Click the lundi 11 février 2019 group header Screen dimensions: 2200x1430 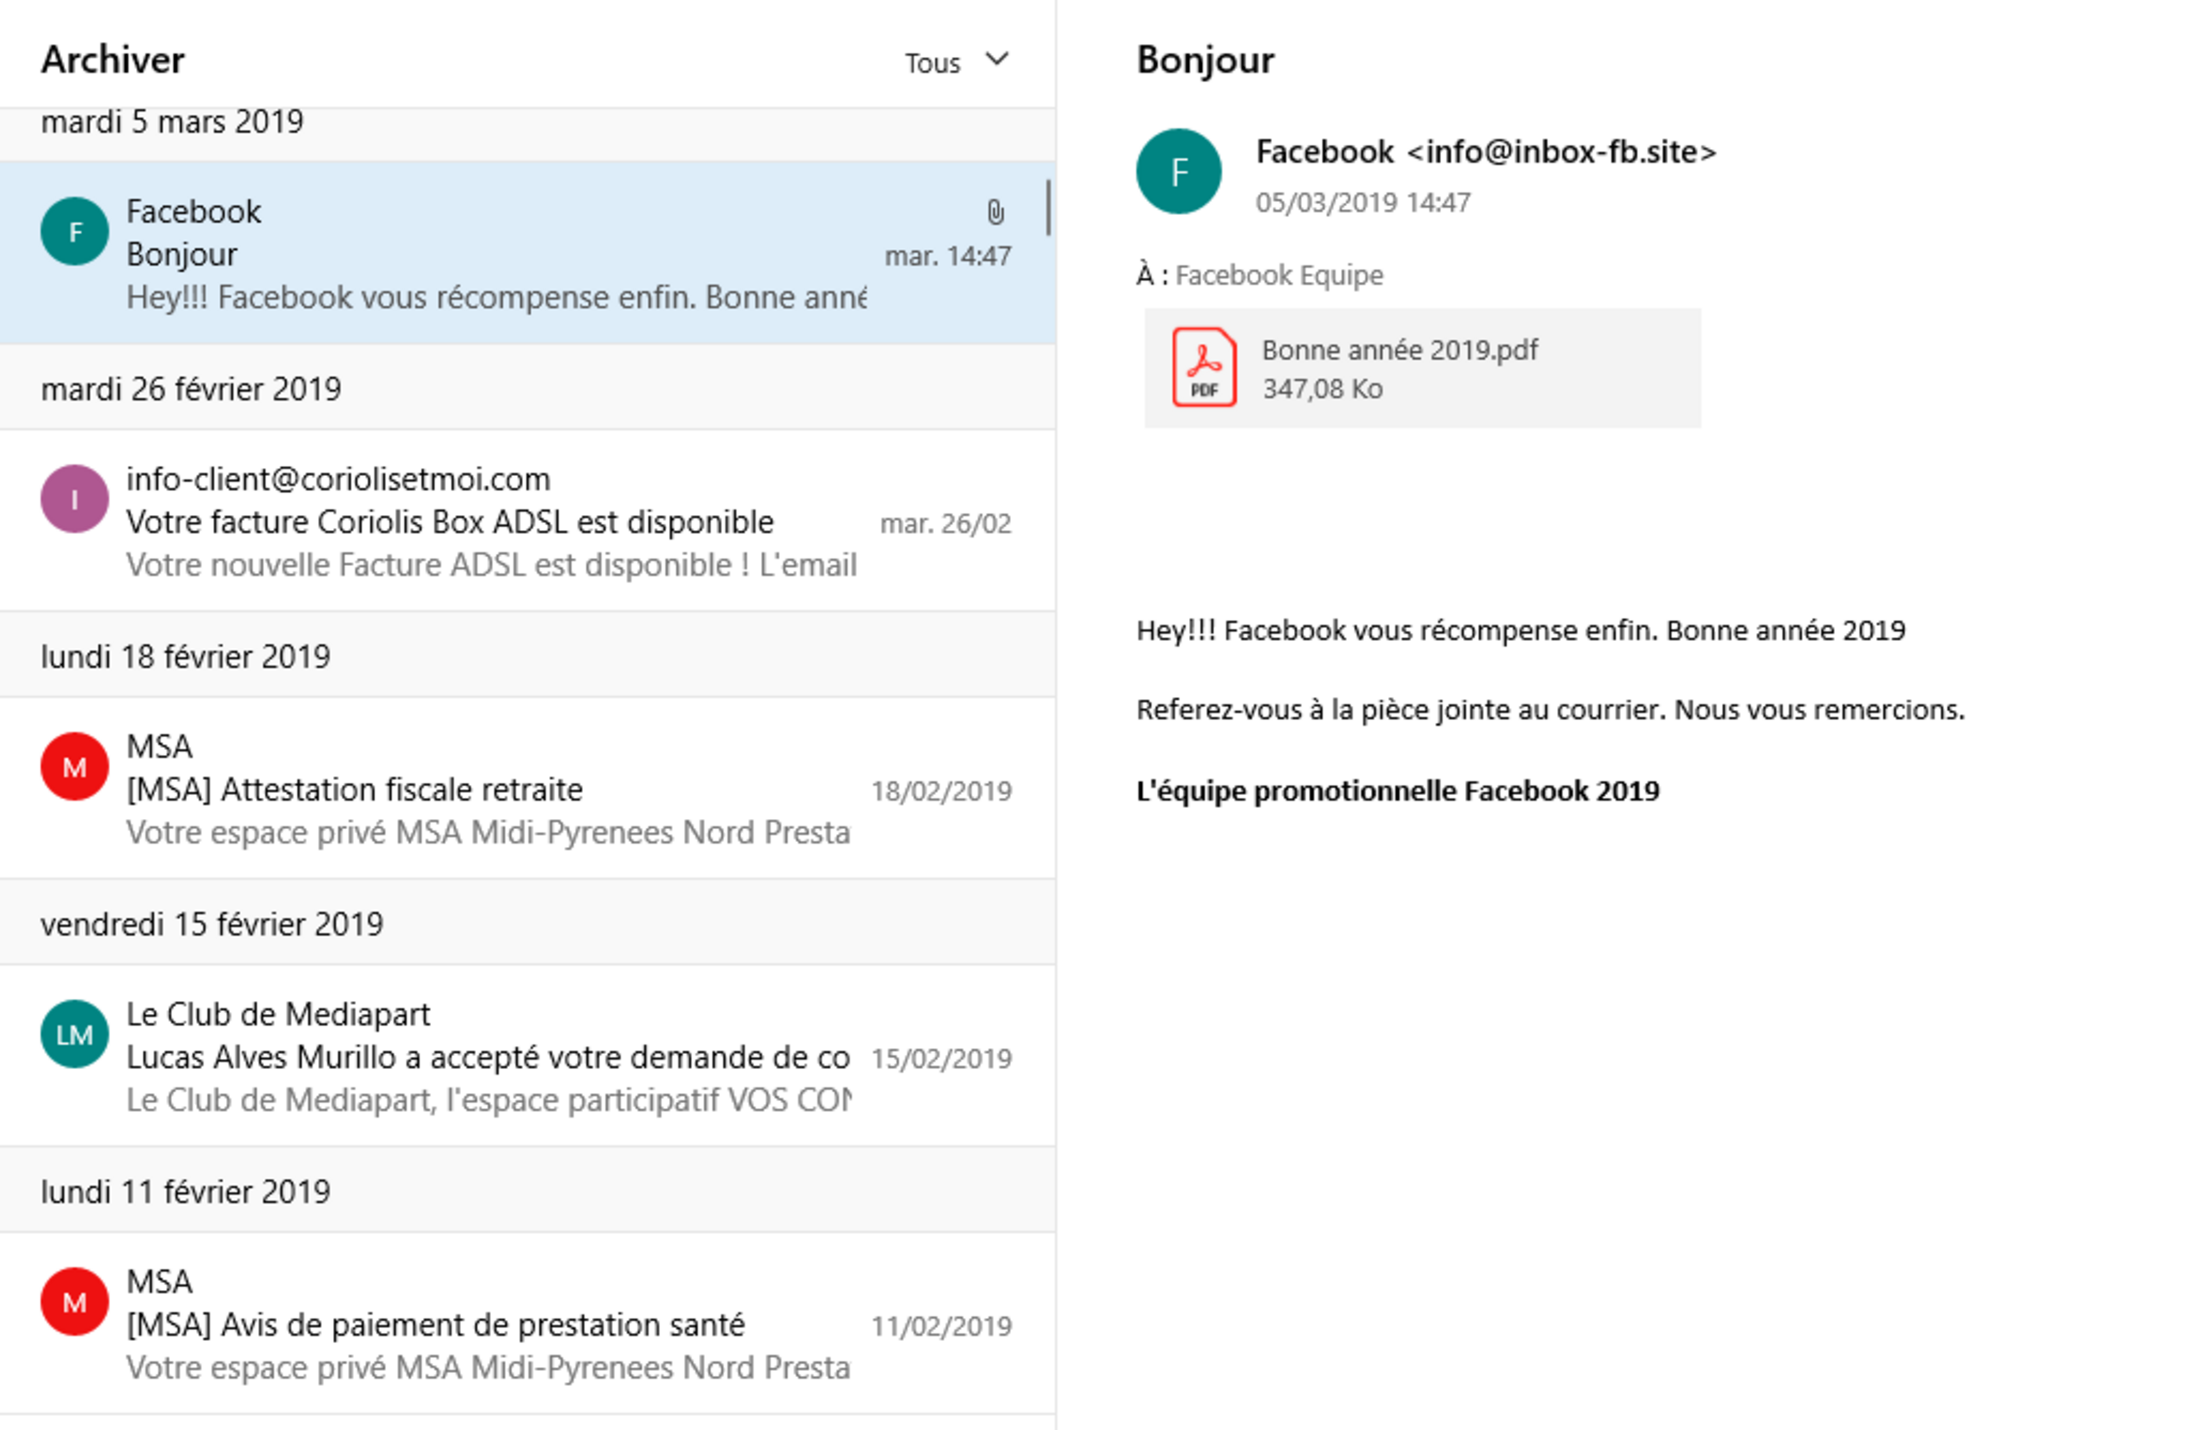[528, 1191]
